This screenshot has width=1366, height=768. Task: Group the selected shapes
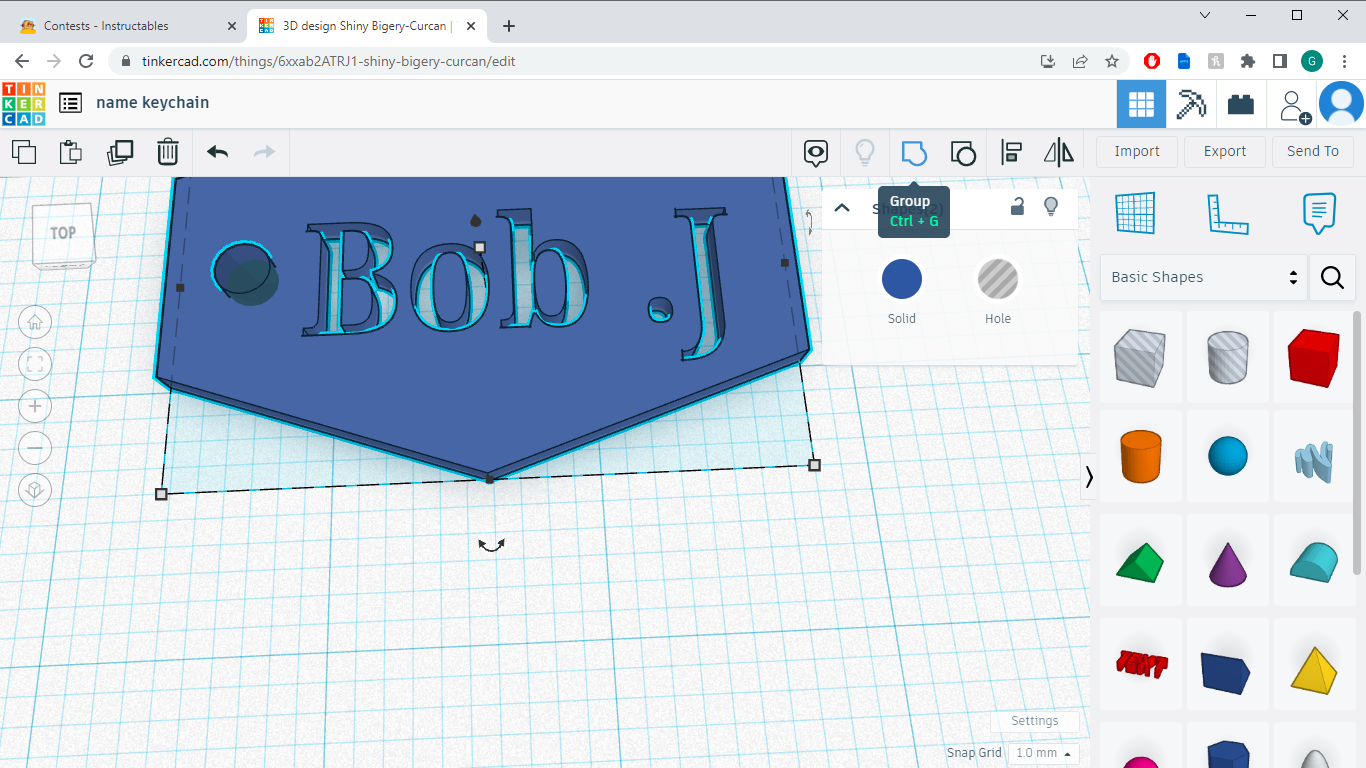(914, 152)
